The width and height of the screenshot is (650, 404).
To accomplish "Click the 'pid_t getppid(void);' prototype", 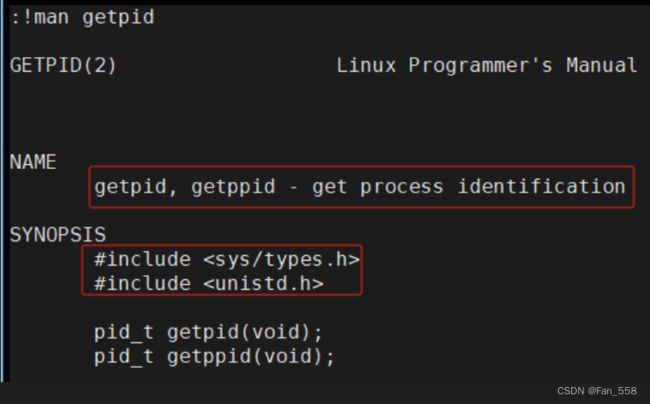I will click(214, 357).
